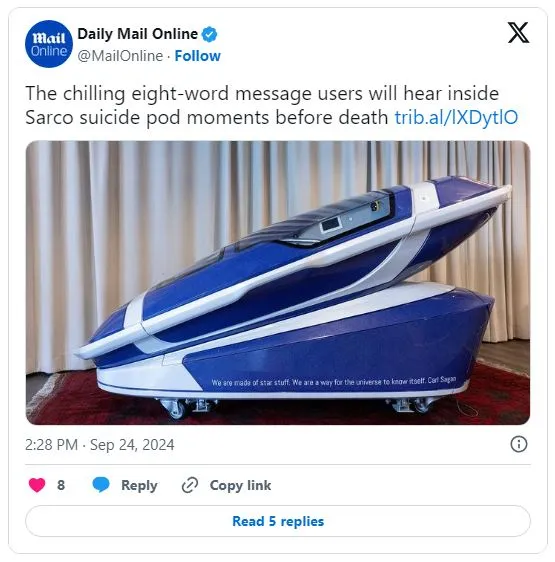Open the tweet info circle icon
Image resolution: width=555 pixels, height=562 pixels.
point(518,444)
